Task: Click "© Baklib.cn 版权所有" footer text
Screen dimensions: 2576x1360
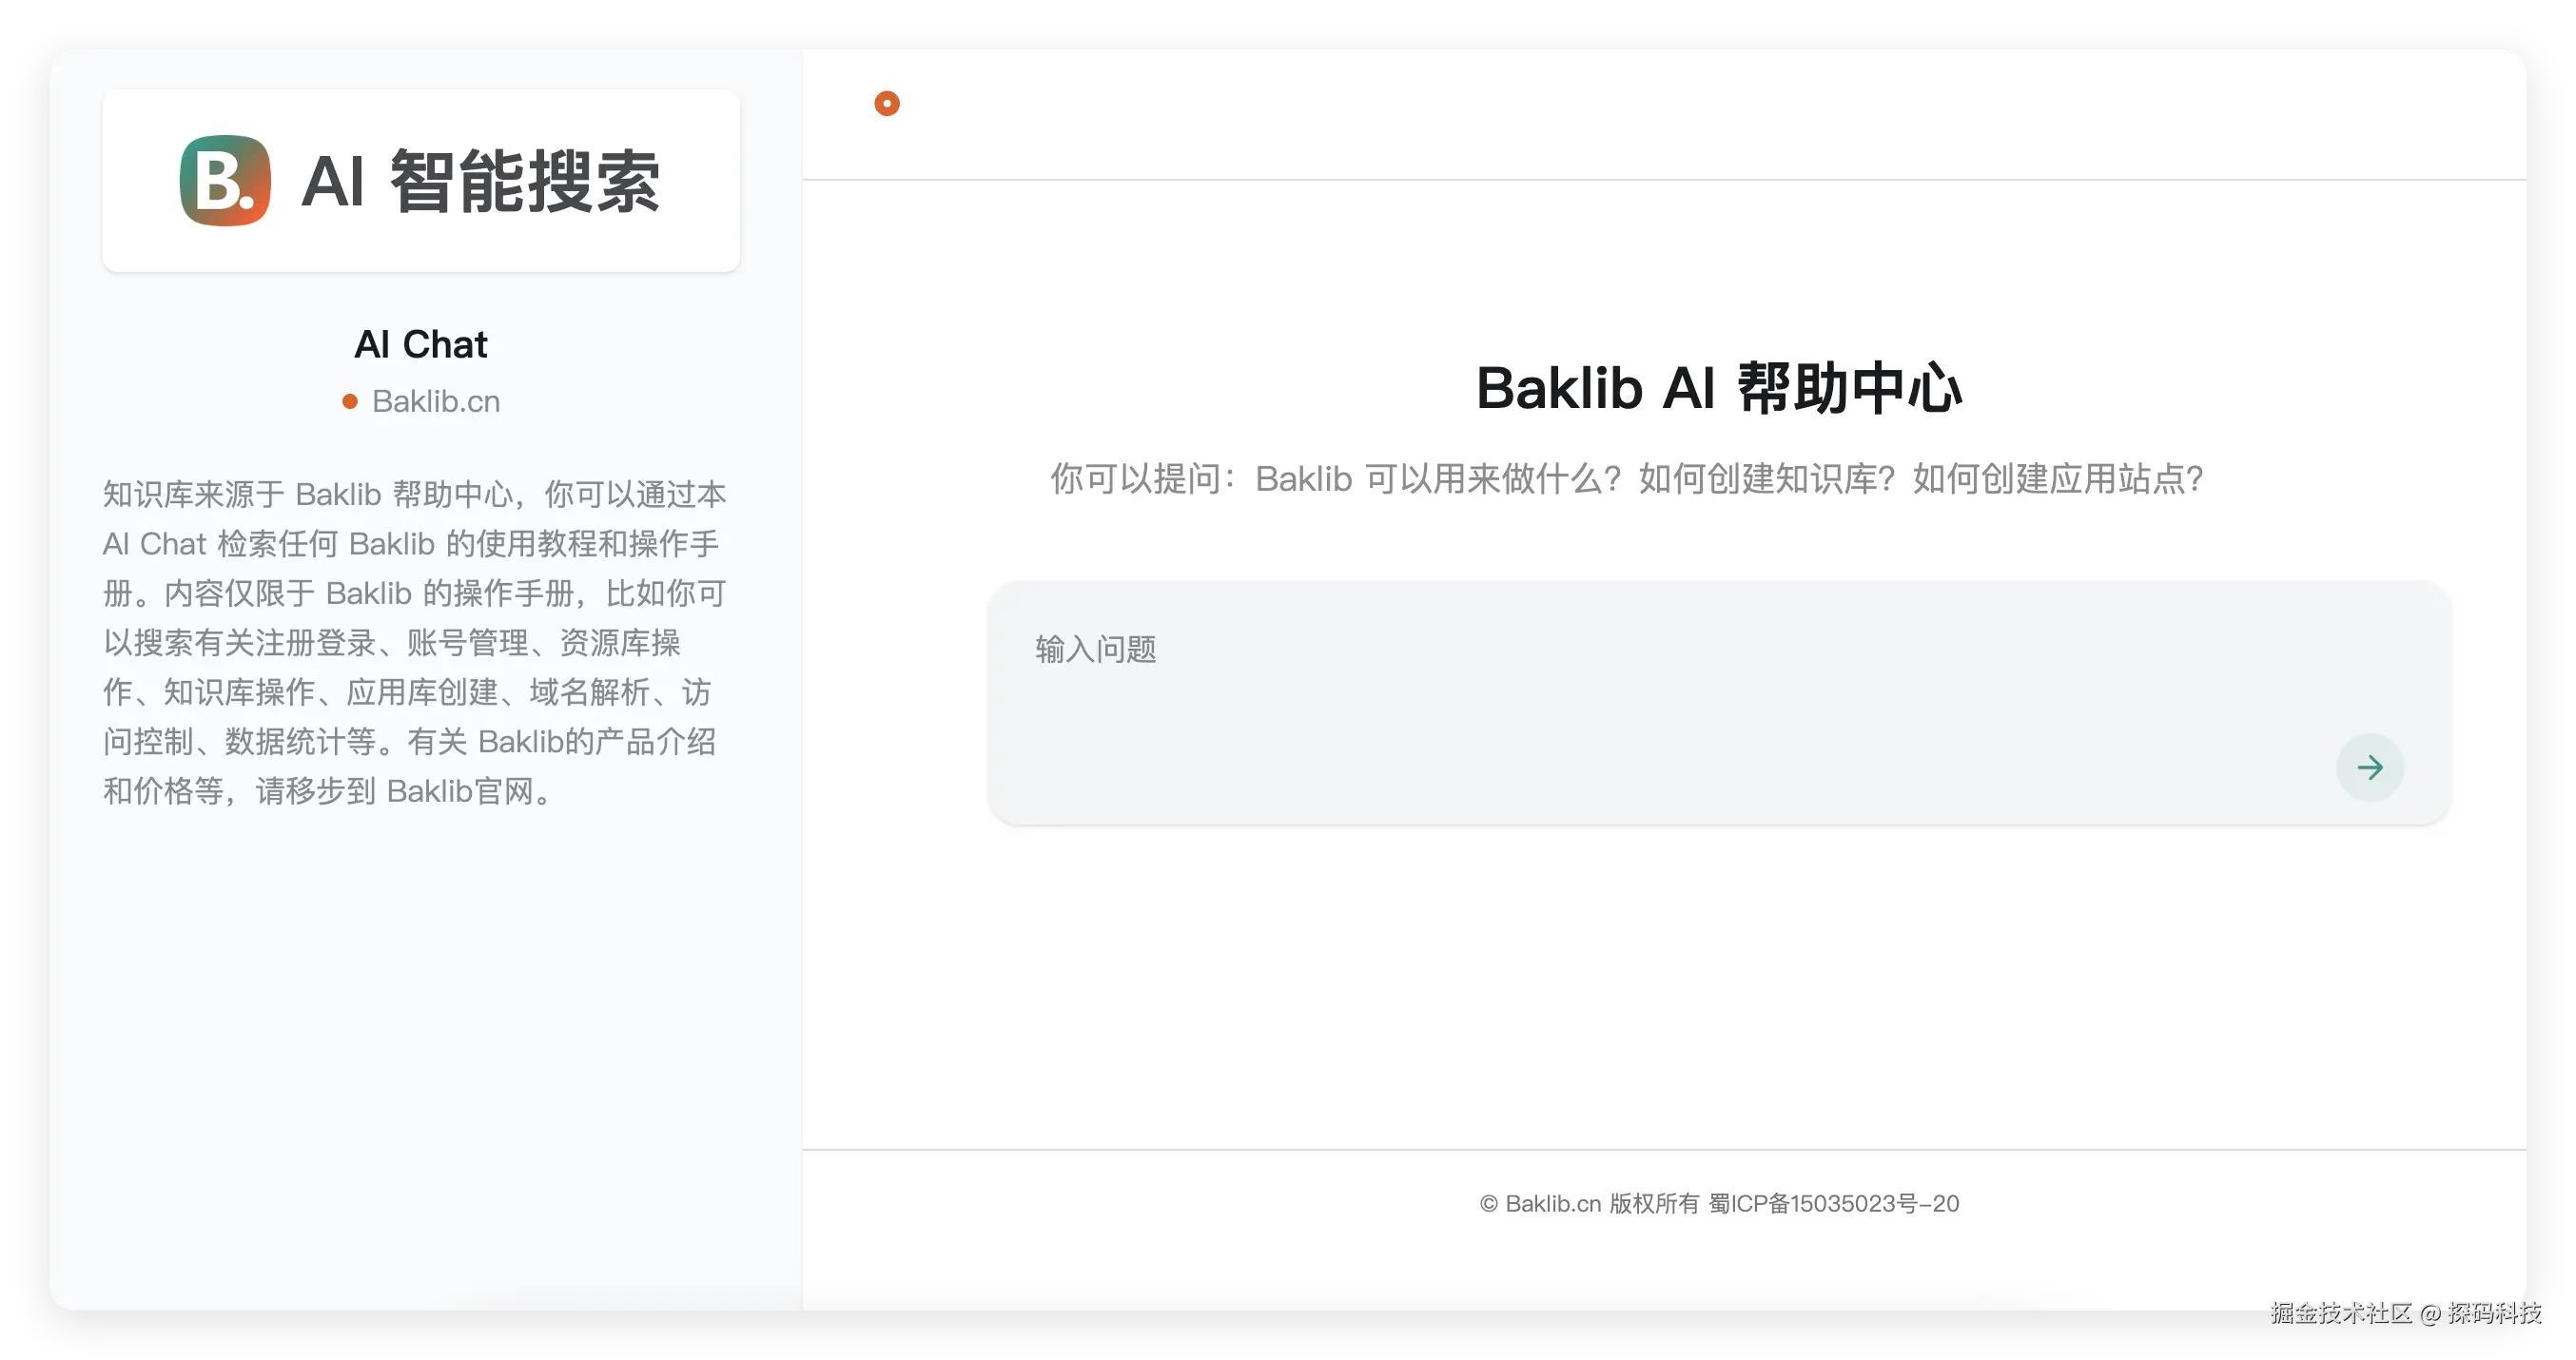Action: click(x=1589, y=1204)
